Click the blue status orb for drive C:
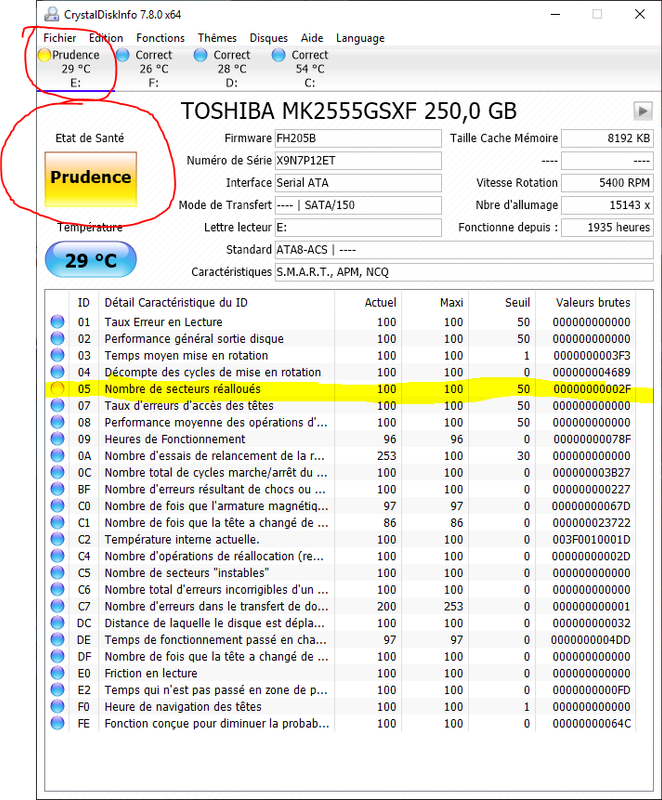Image resolution: width=662 pixels, height=800 pixels. 278,55
